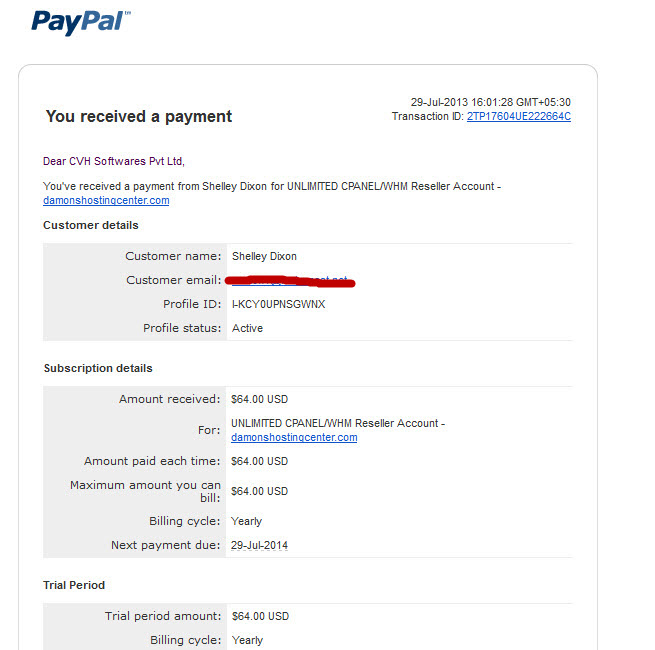The height and width of the screenshot is (650, 655).
Task: Click the Dear CVH Softwares Pvt Ltd greeting
Action: tap(114, 161)
